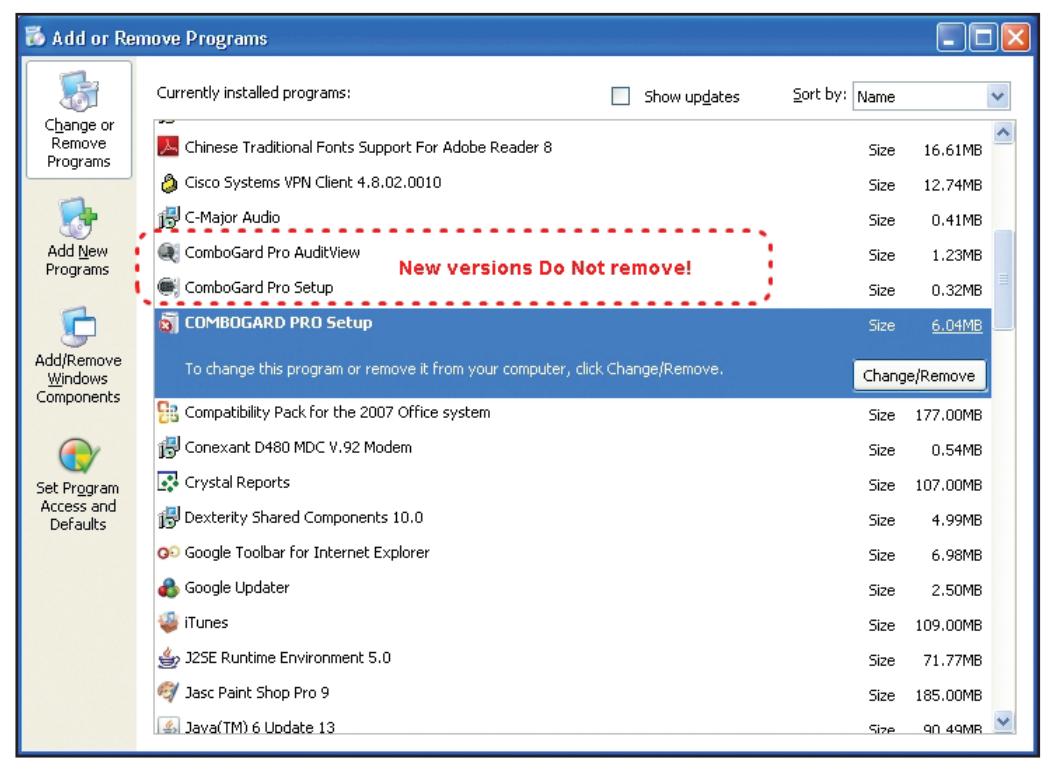Select Cisco Systems VPN Client 4.8.02.0010
The height and width of the screenshot is (769, 1049).
[x=573, y=182]
